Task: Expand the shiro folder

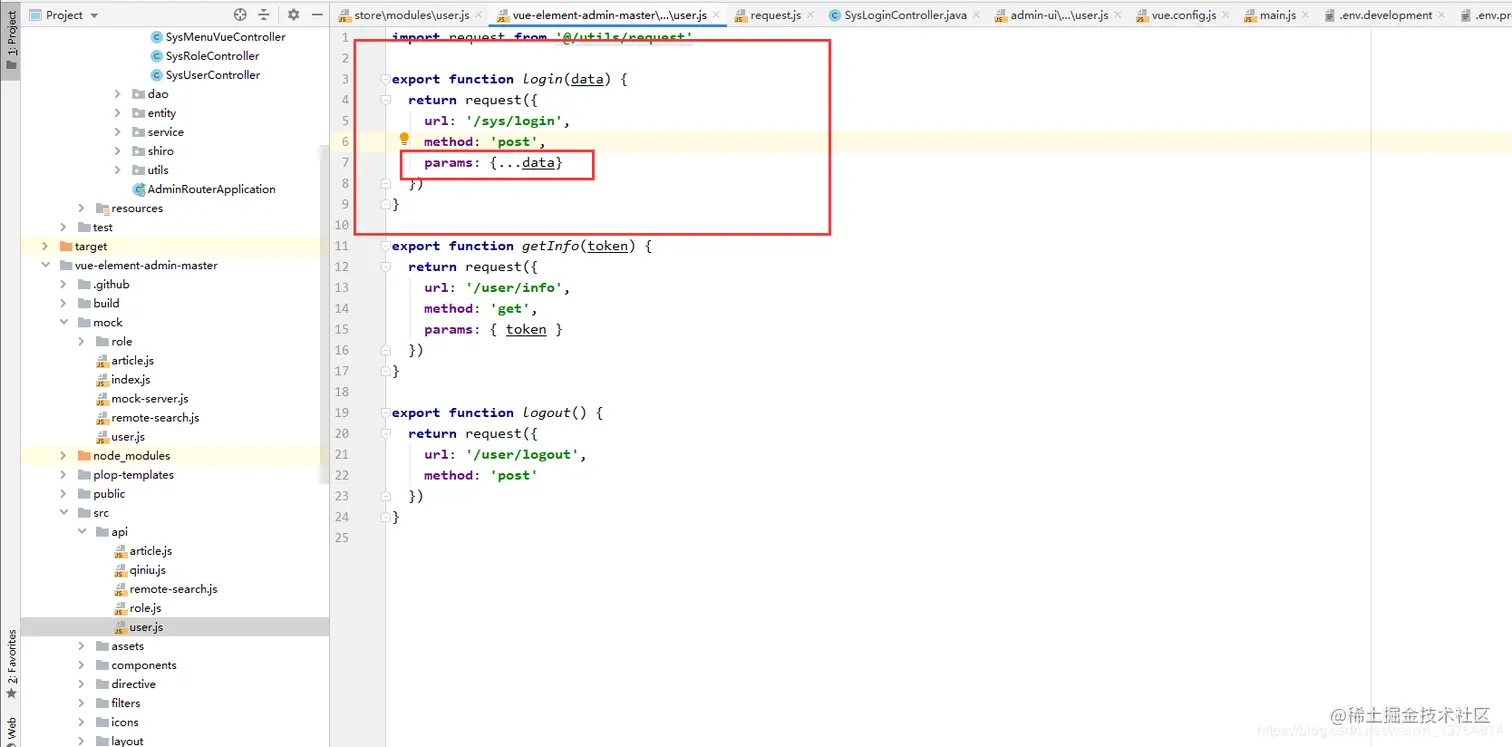Action: pos(118,151)
